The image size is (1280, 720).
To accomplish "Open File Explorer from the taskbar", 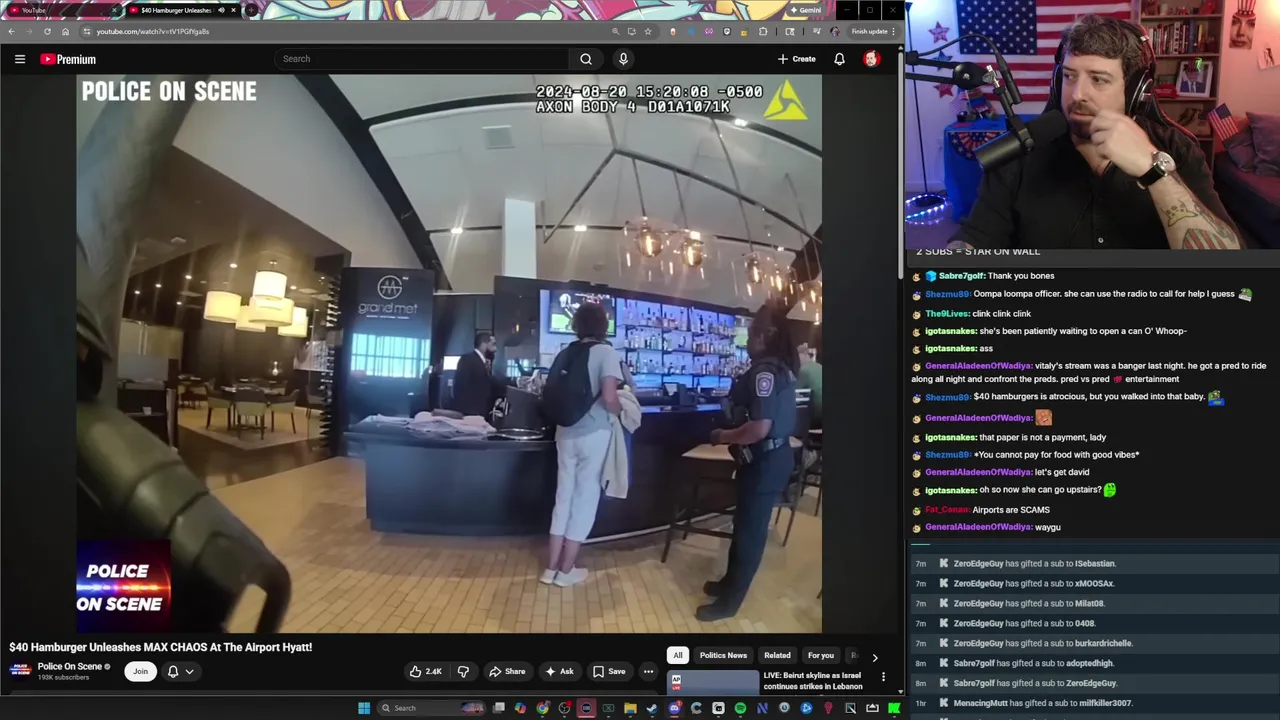I will coord(630,708).
